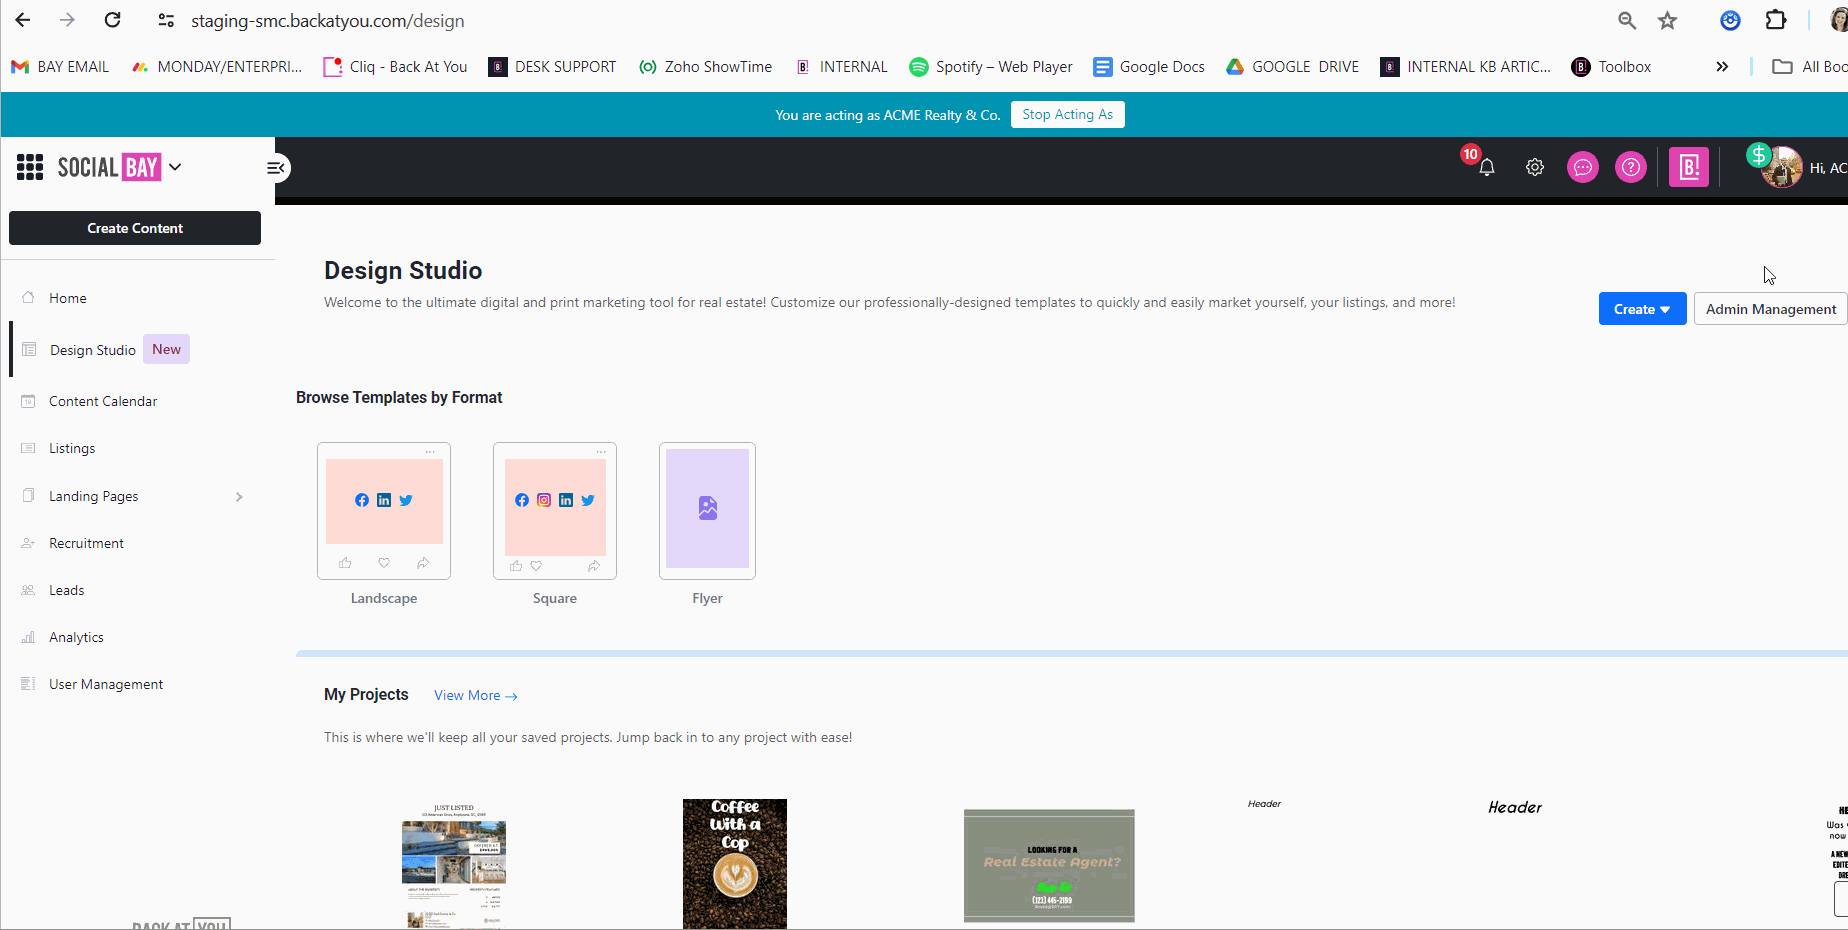This screenshot has width=1848, height=930.
Task: Open the site information icon in address bar
Action: pyautogui.click(x=166, y=20)
